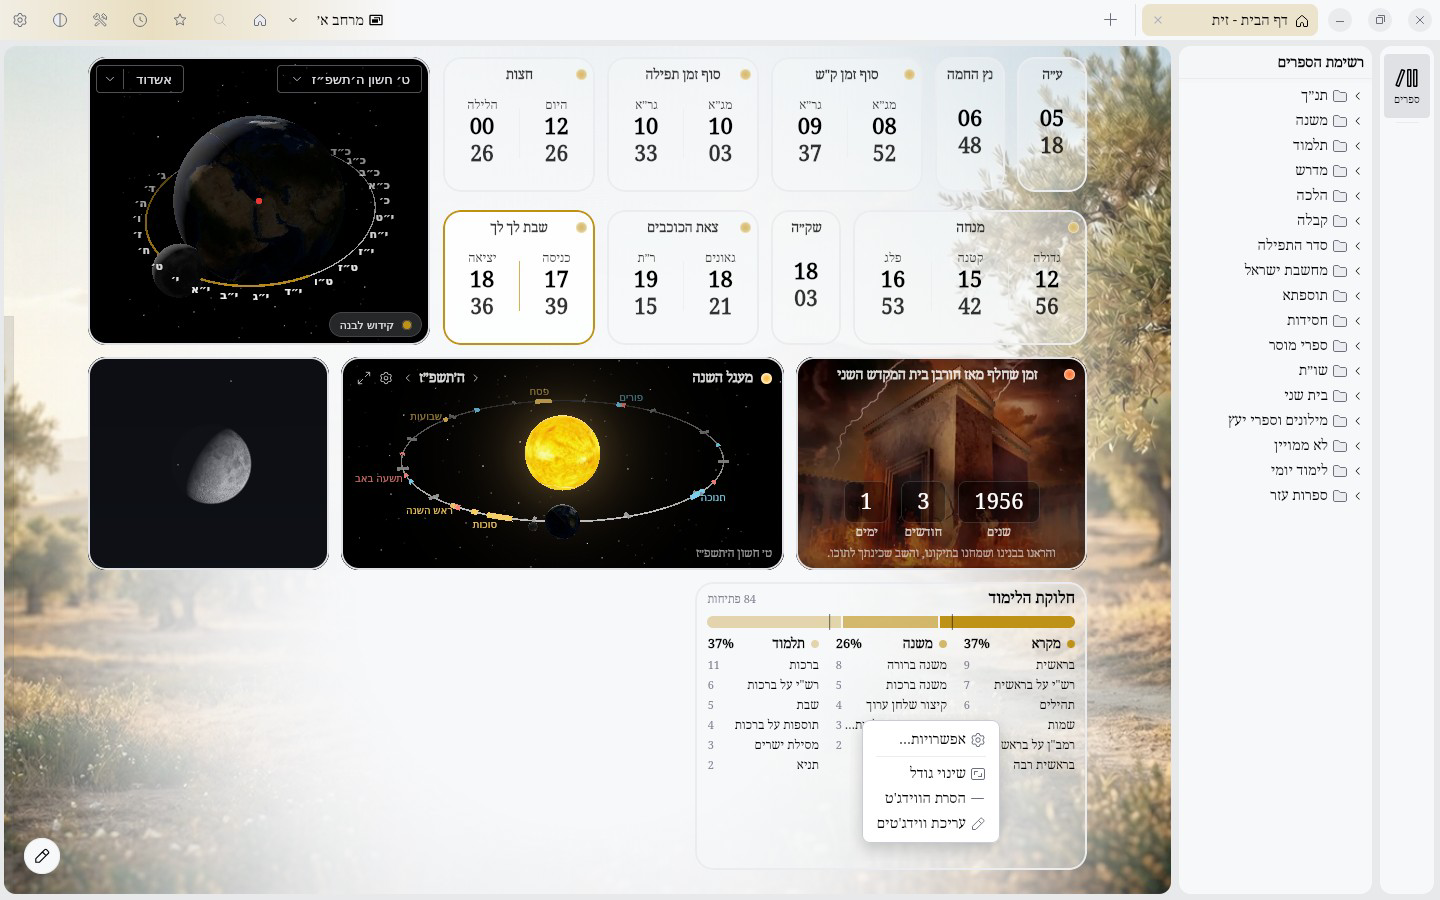1440x900 pixels.
Task: Open favorites star icon
Action: [180, 20]
